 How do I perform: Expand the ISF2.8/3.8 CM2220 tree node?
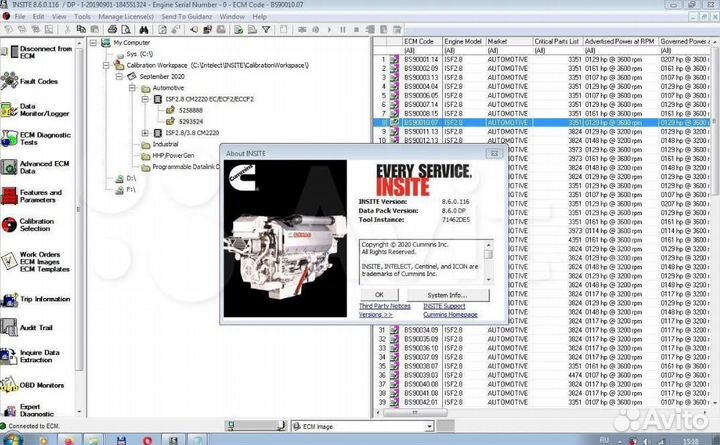[x=146, y=132]
